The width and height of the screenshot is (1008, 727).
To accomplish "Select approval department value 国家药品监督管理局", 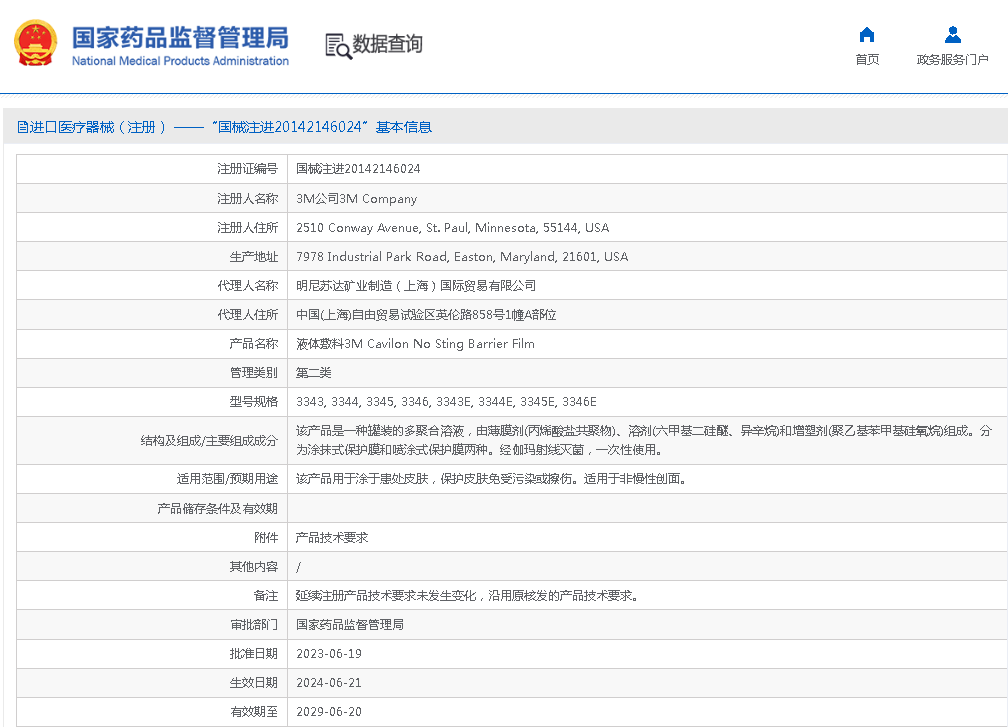I will coord(350,624).
